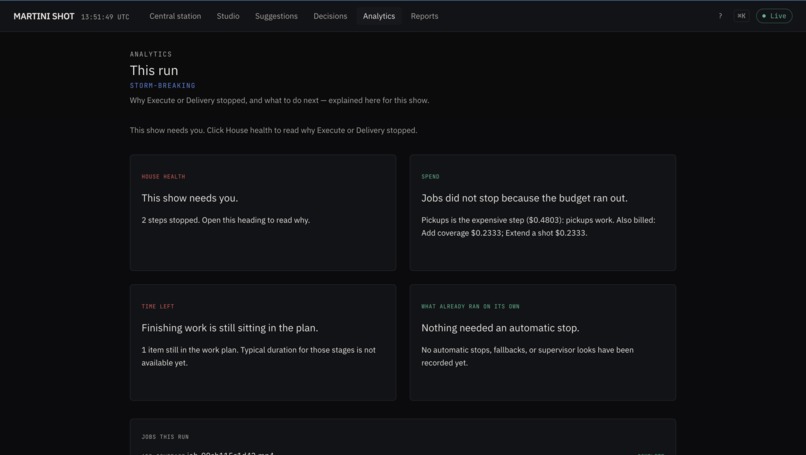Viewport: 806px width, 455px height.
Task: Open the ⌘K command palette shortcut
Action: click(x=741, y=16)
